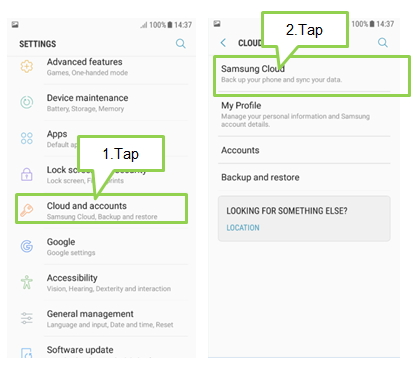The width and height of the screenshot is (413, 373).
Task: Tap the Cloud and accounts key icon
Action: point(27,210)
